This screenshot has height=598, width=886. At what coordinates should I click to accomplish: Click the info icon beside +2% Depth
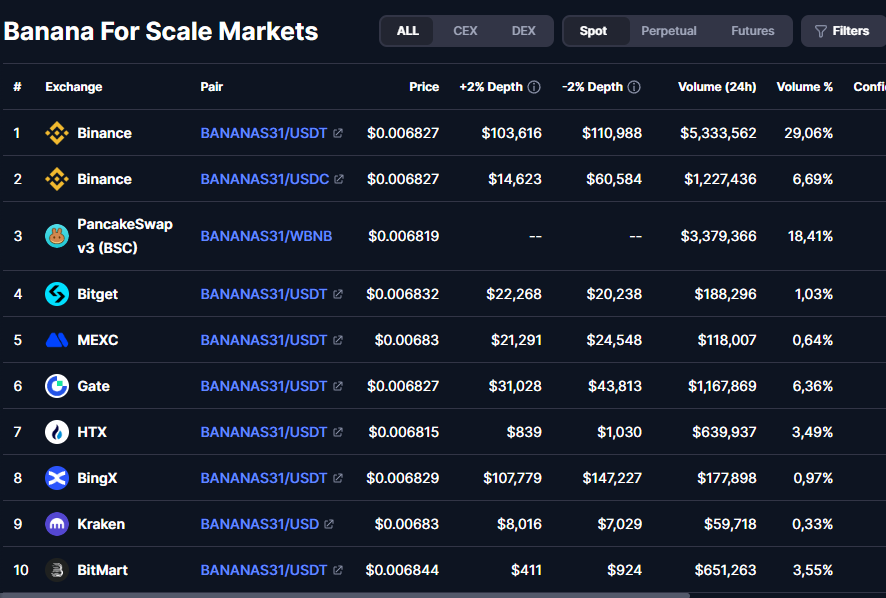534,87
